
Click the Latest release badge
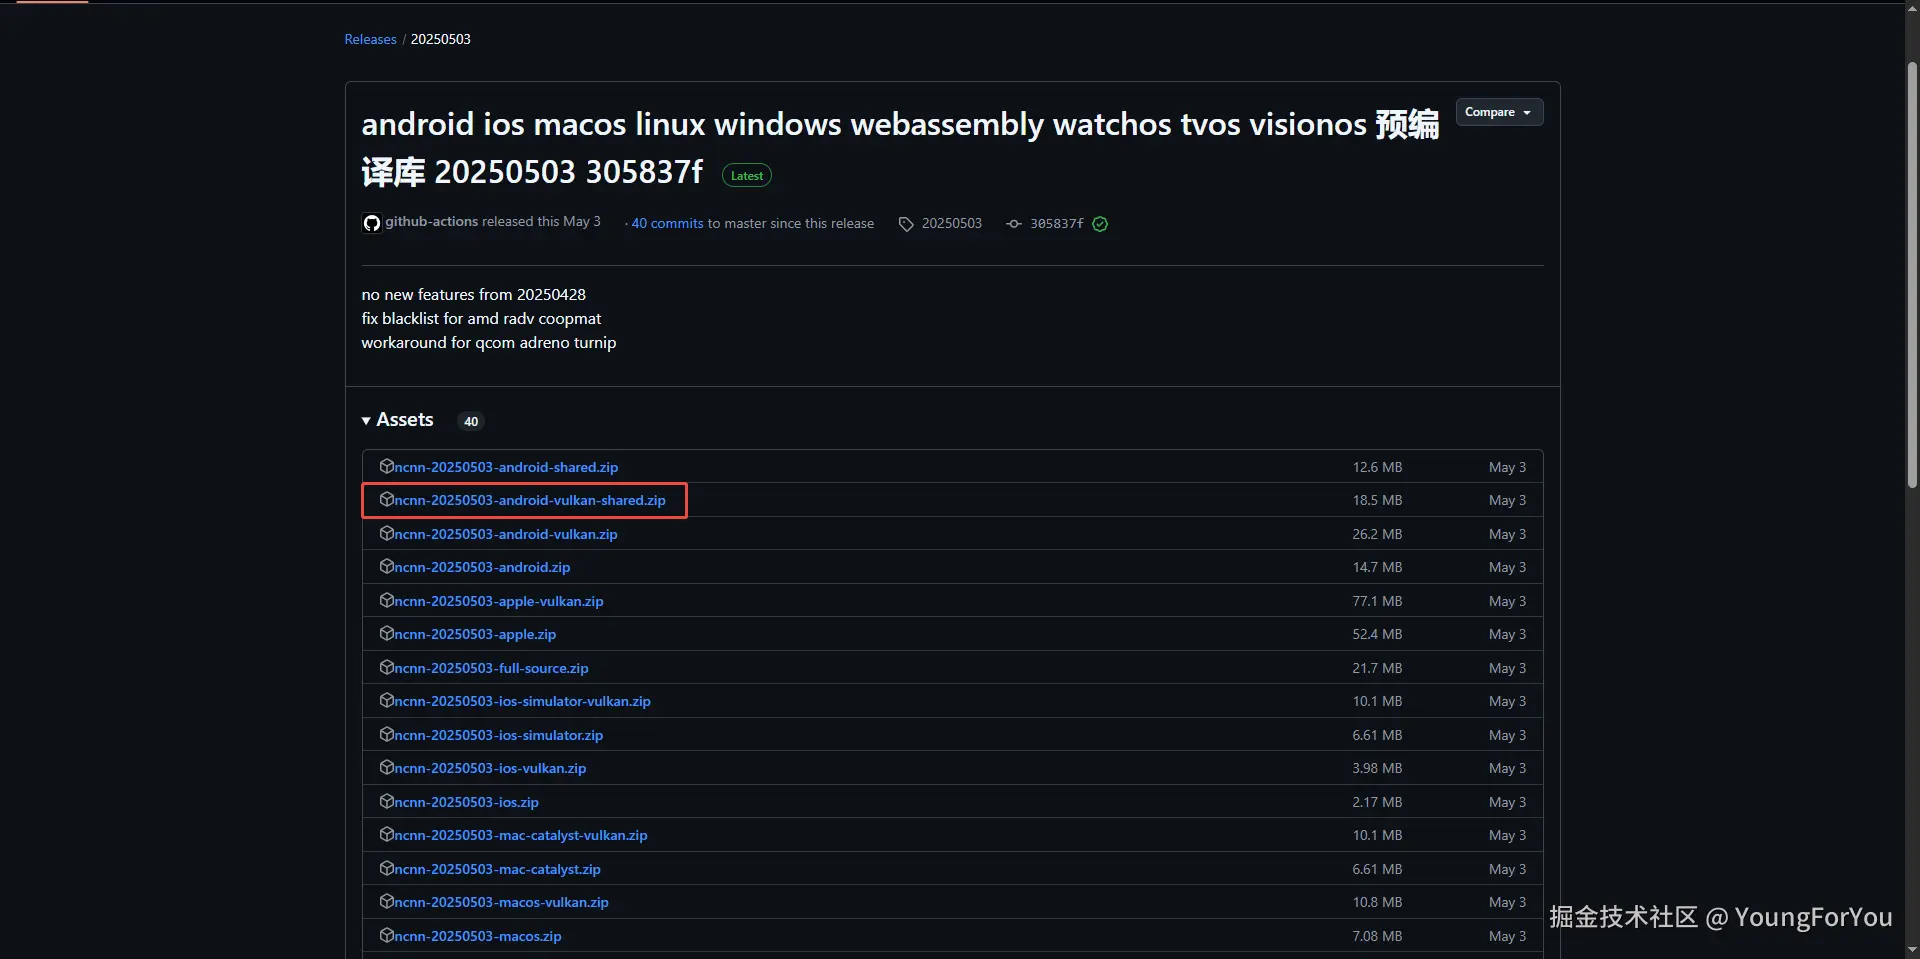coord(747,175)
